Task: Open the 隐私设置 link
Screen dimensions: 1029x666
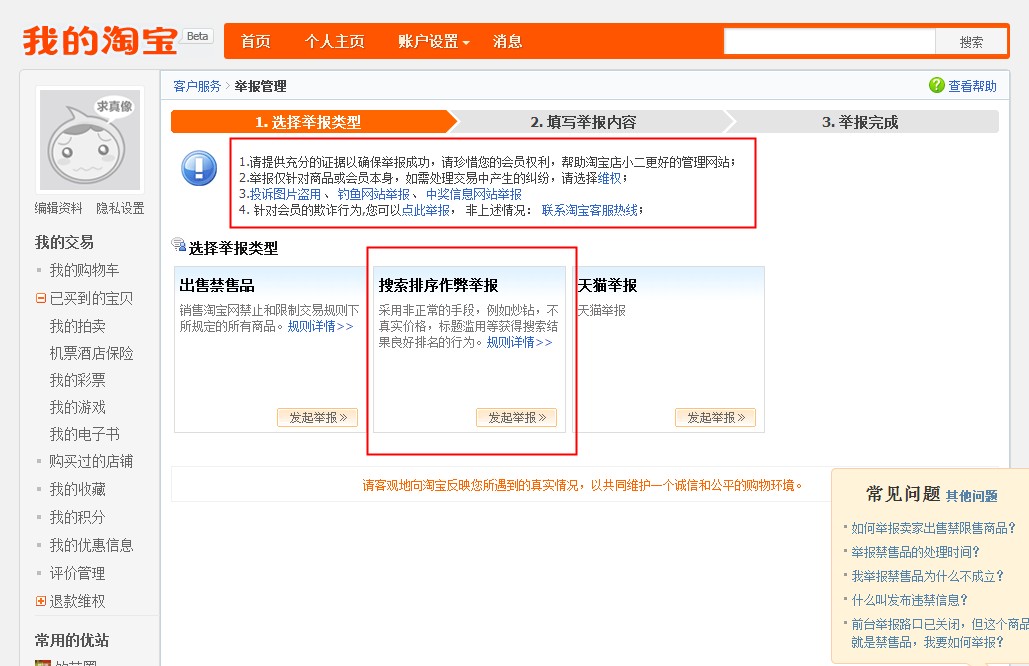Action: (x=120, y=208)
